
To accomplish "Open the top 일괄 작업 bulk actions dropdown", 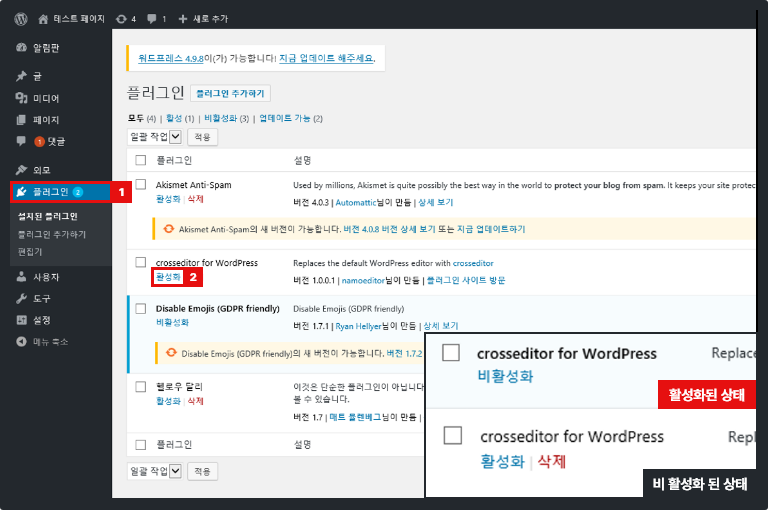I will [155, 137].
